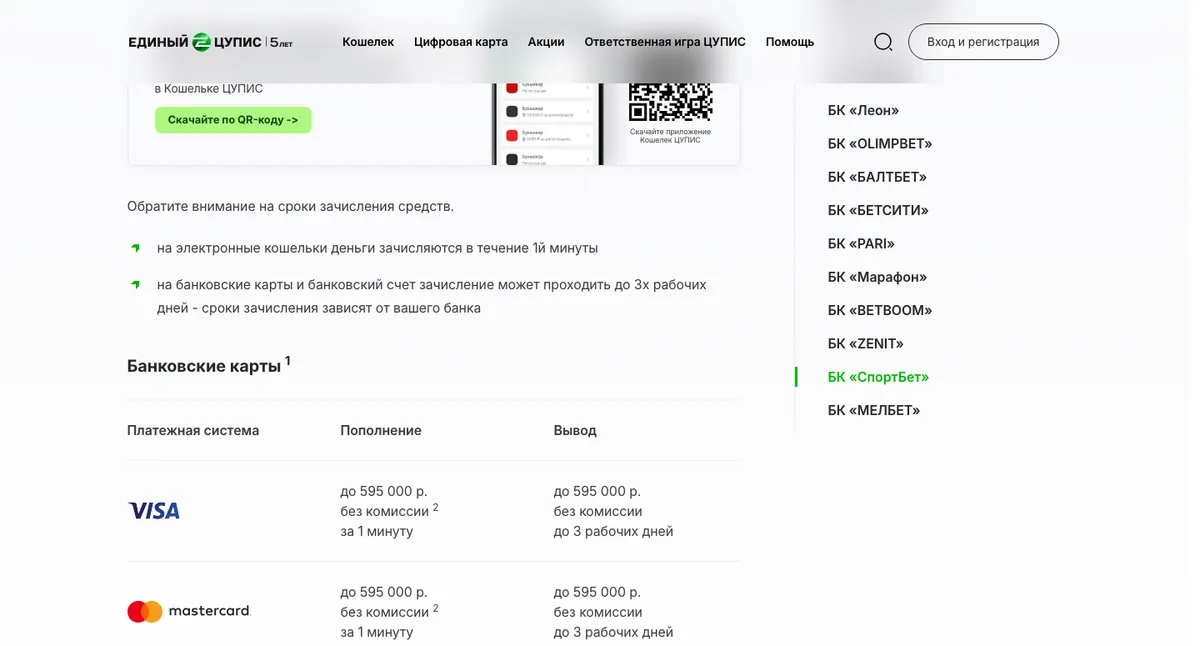This screenshot has height=646, width=1200.
Task: Click the Единый ЦУПИС logo
Action: [x=210, y=42]
